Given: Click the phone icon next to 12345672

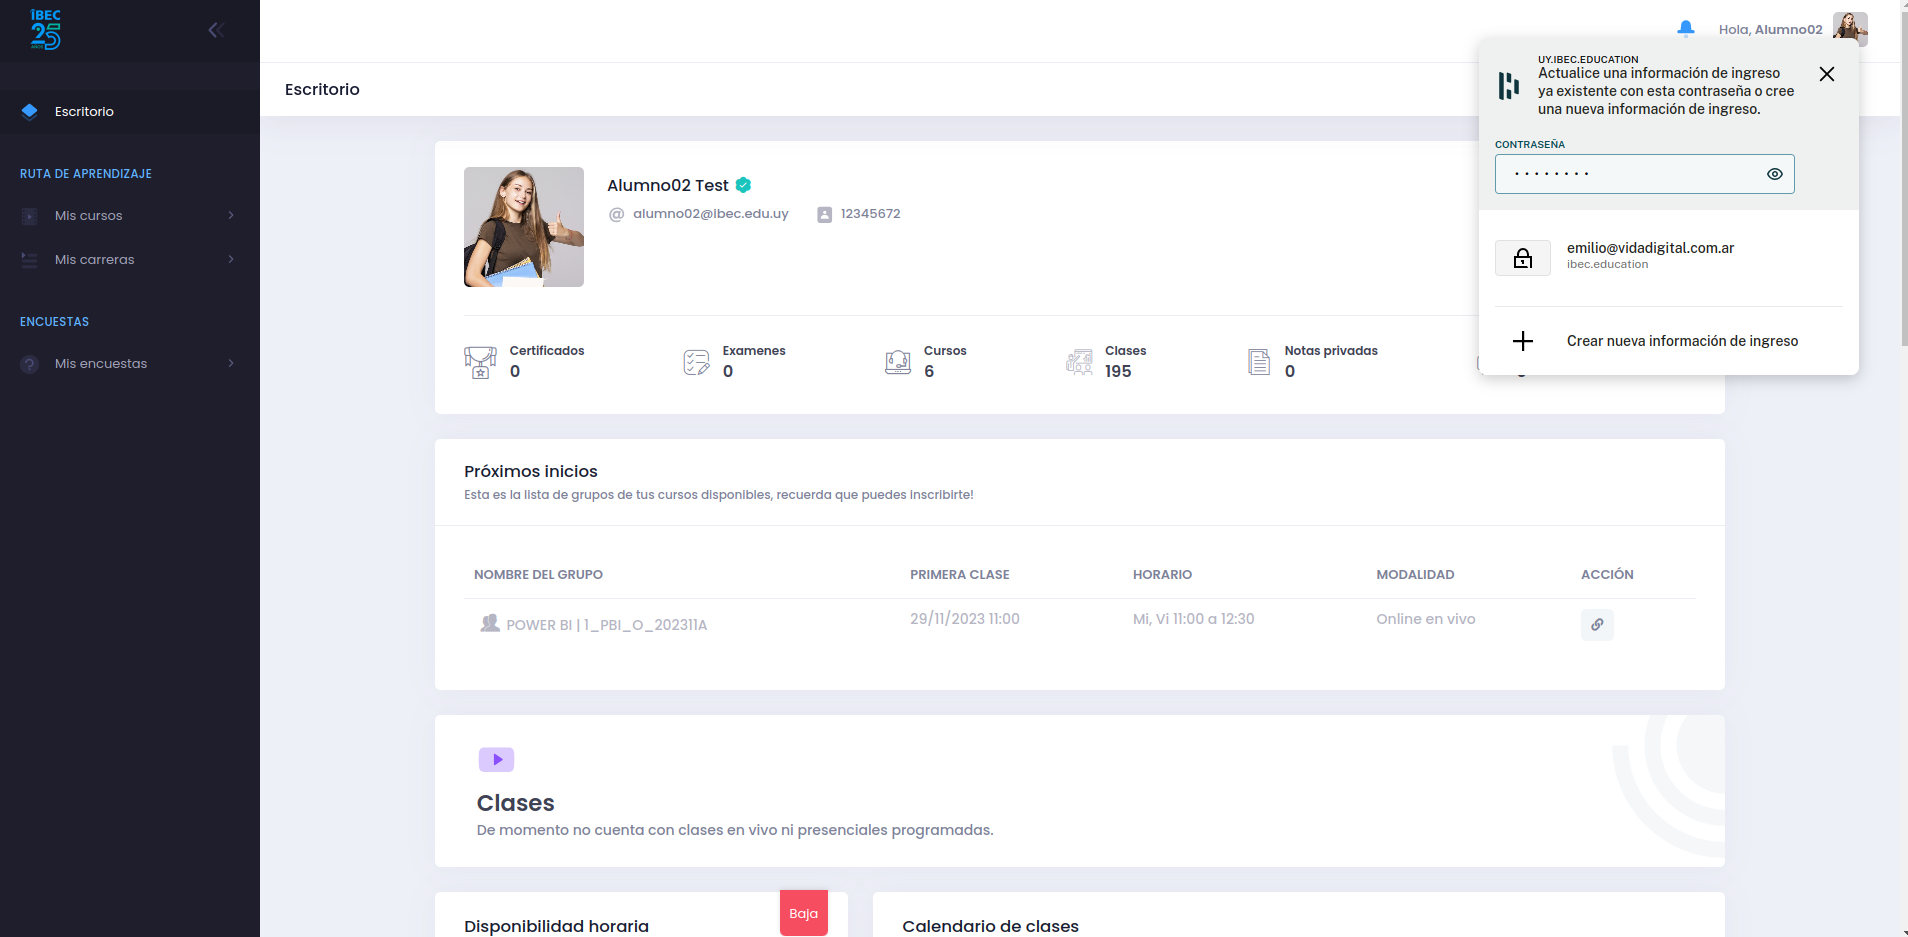Looking at the screenshot, I should (x=824, y=213).
